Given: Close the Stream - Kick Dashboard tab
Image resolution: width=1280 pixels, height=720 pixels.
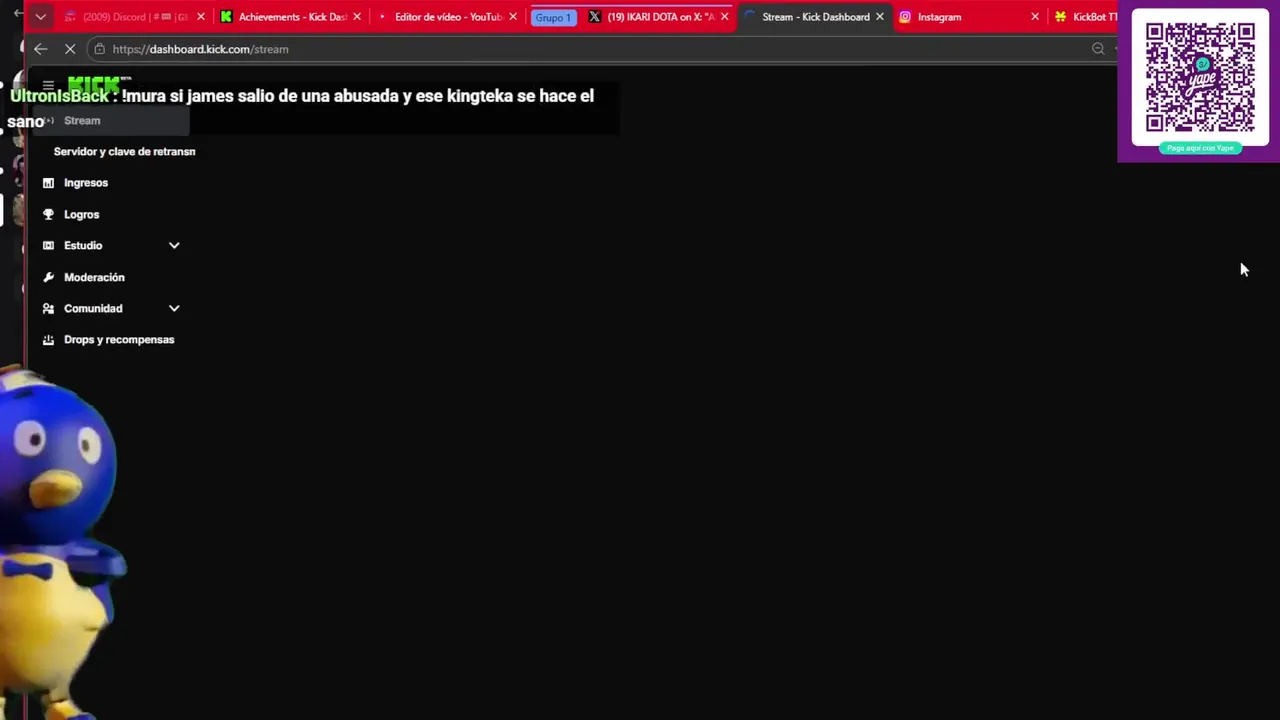Looking at the screenshot, I should [880, 17].
